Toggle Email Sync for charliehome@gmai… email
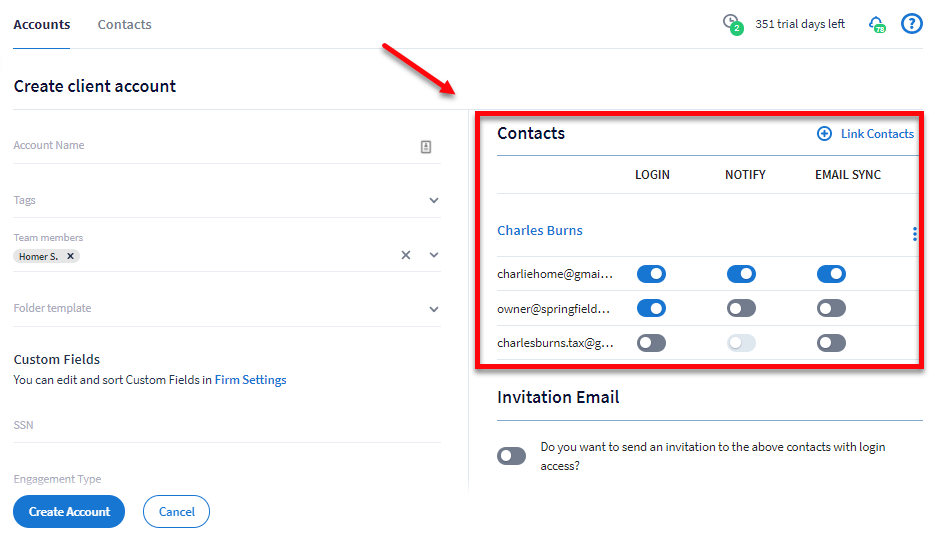This screenshot has height=543, width=931. click(x=831, y=274)
